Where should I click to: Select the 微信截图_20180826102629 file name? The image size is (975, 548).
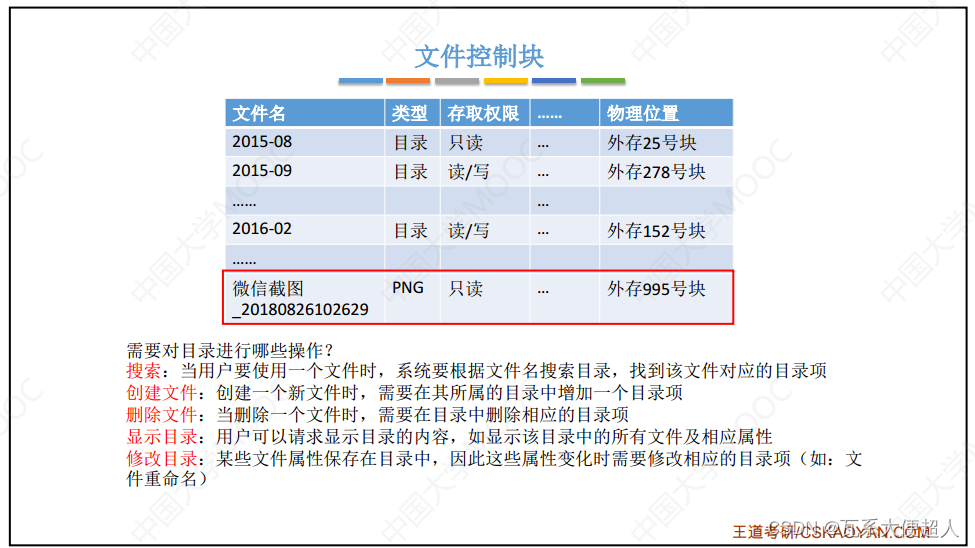click(300, 299)
